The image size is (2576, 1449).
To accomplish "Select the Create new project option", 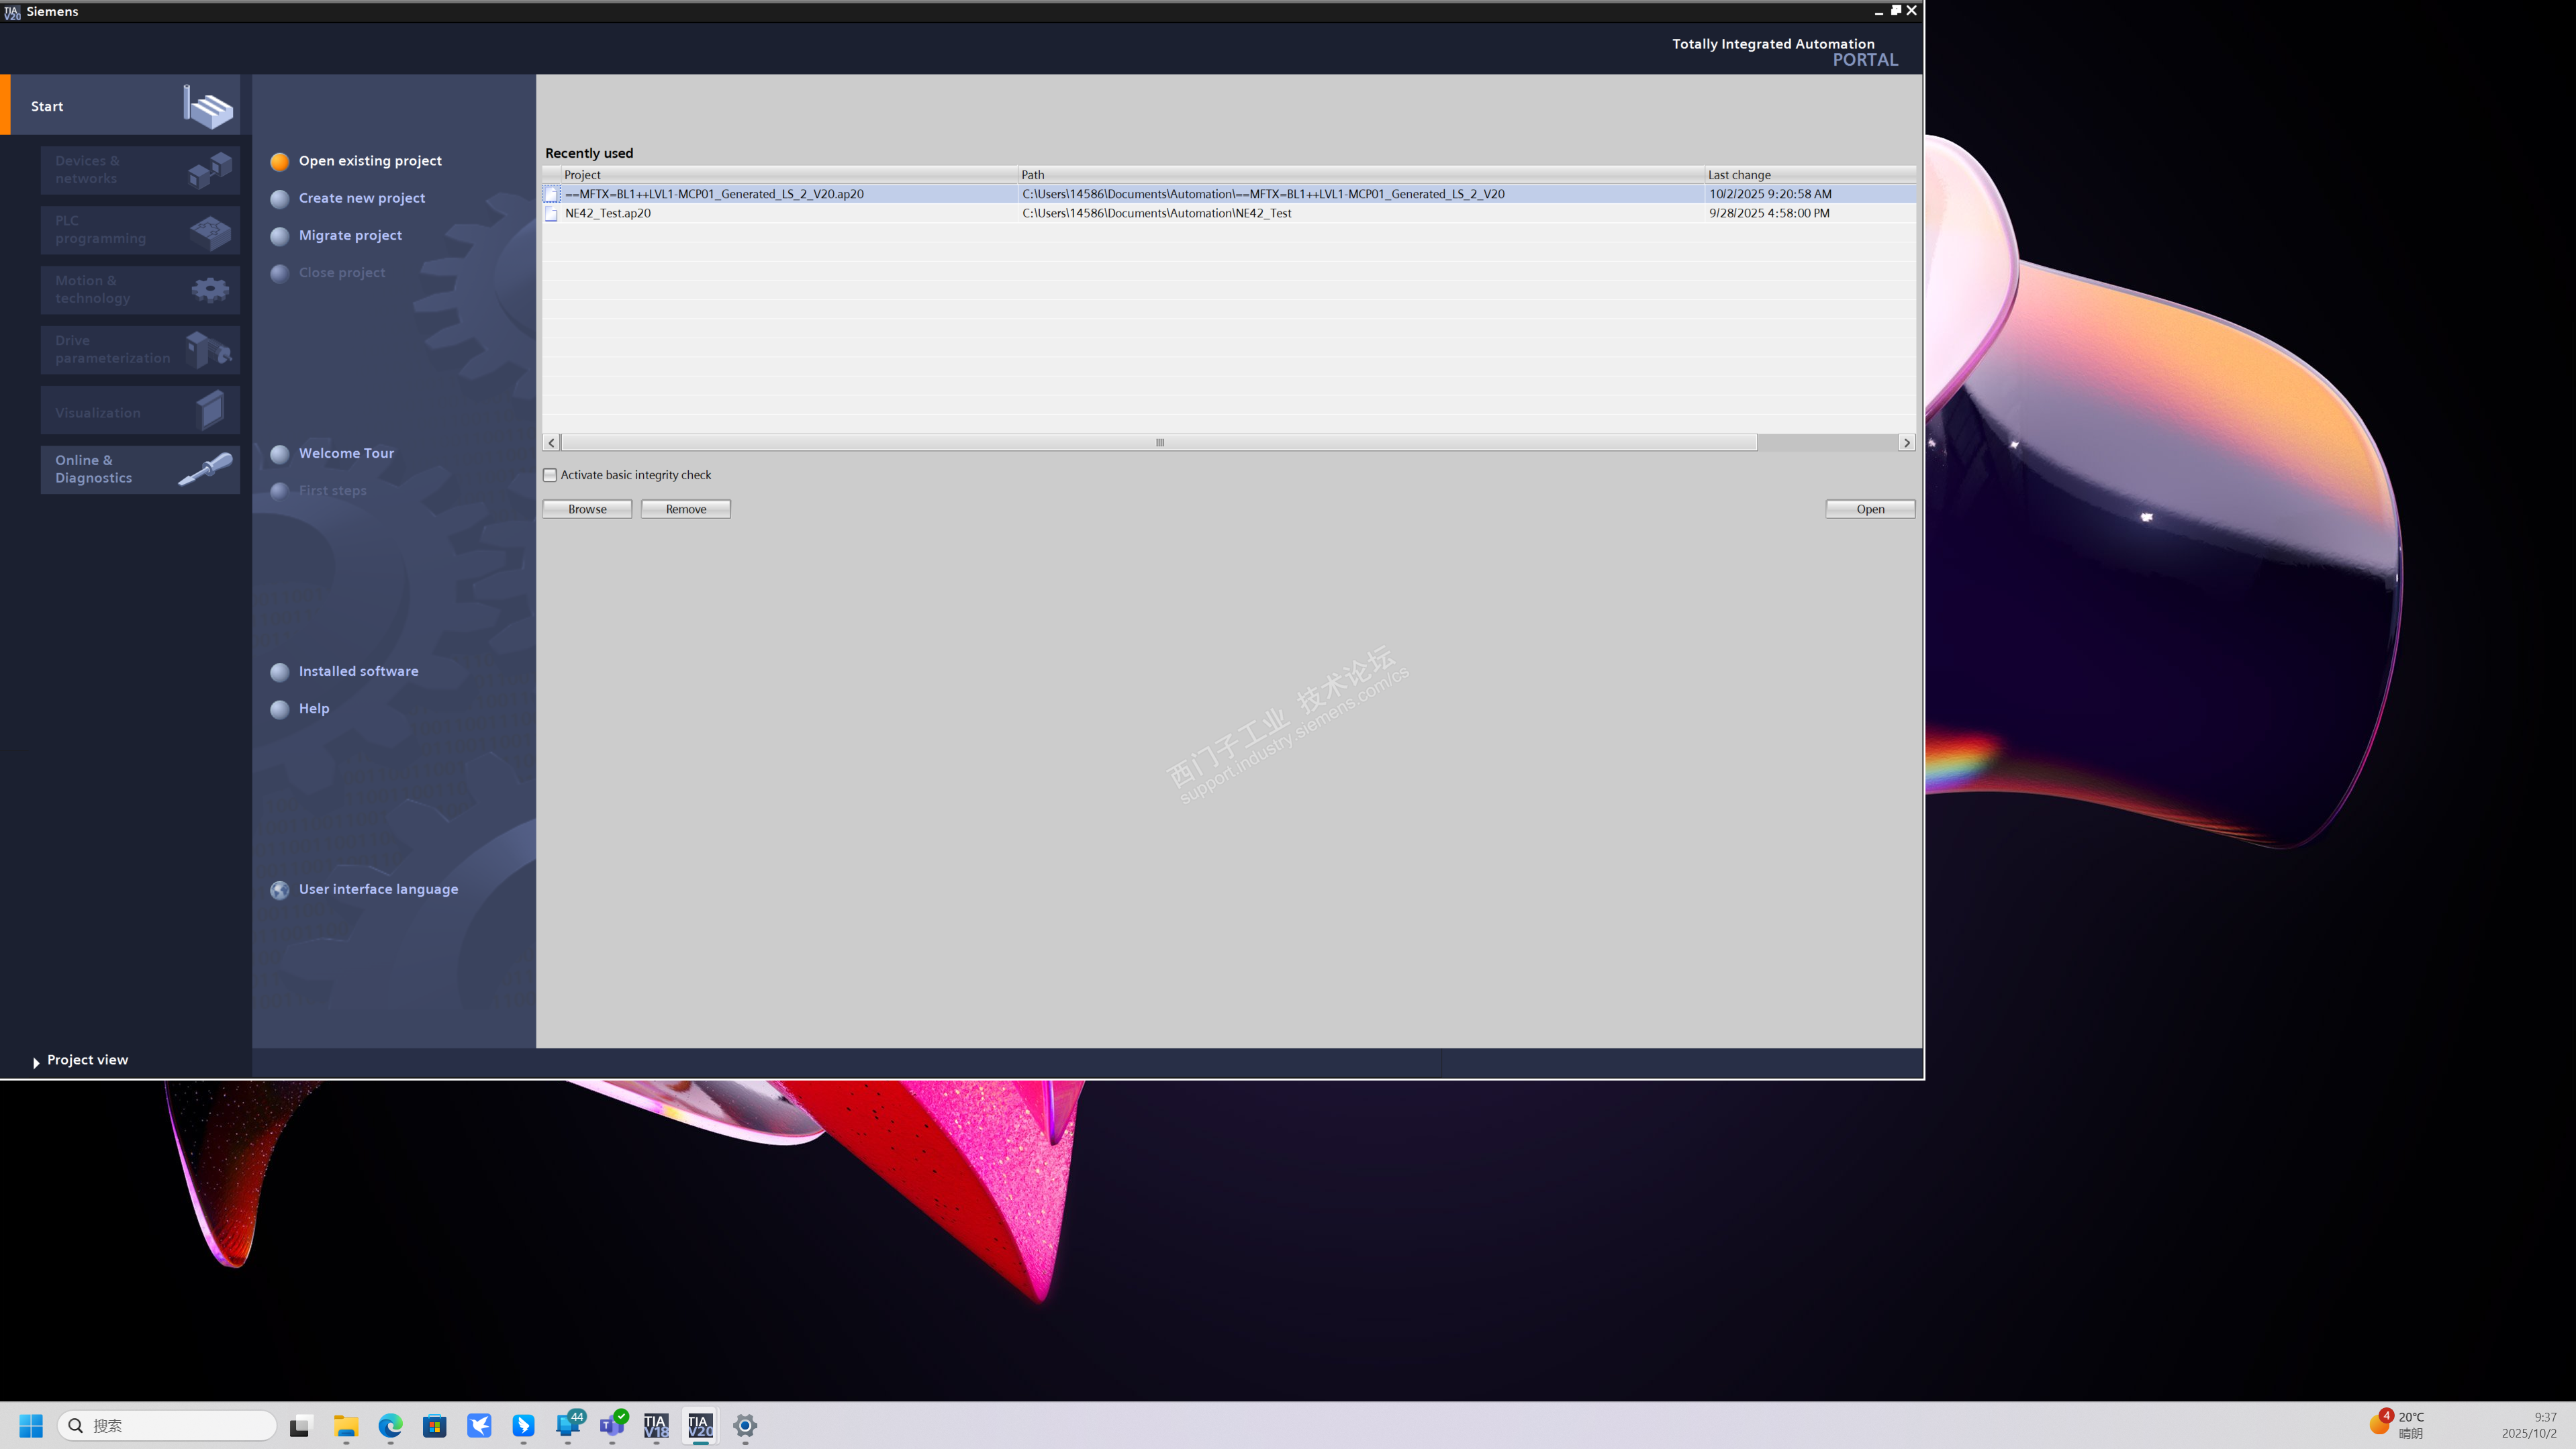I will (361, 198).
